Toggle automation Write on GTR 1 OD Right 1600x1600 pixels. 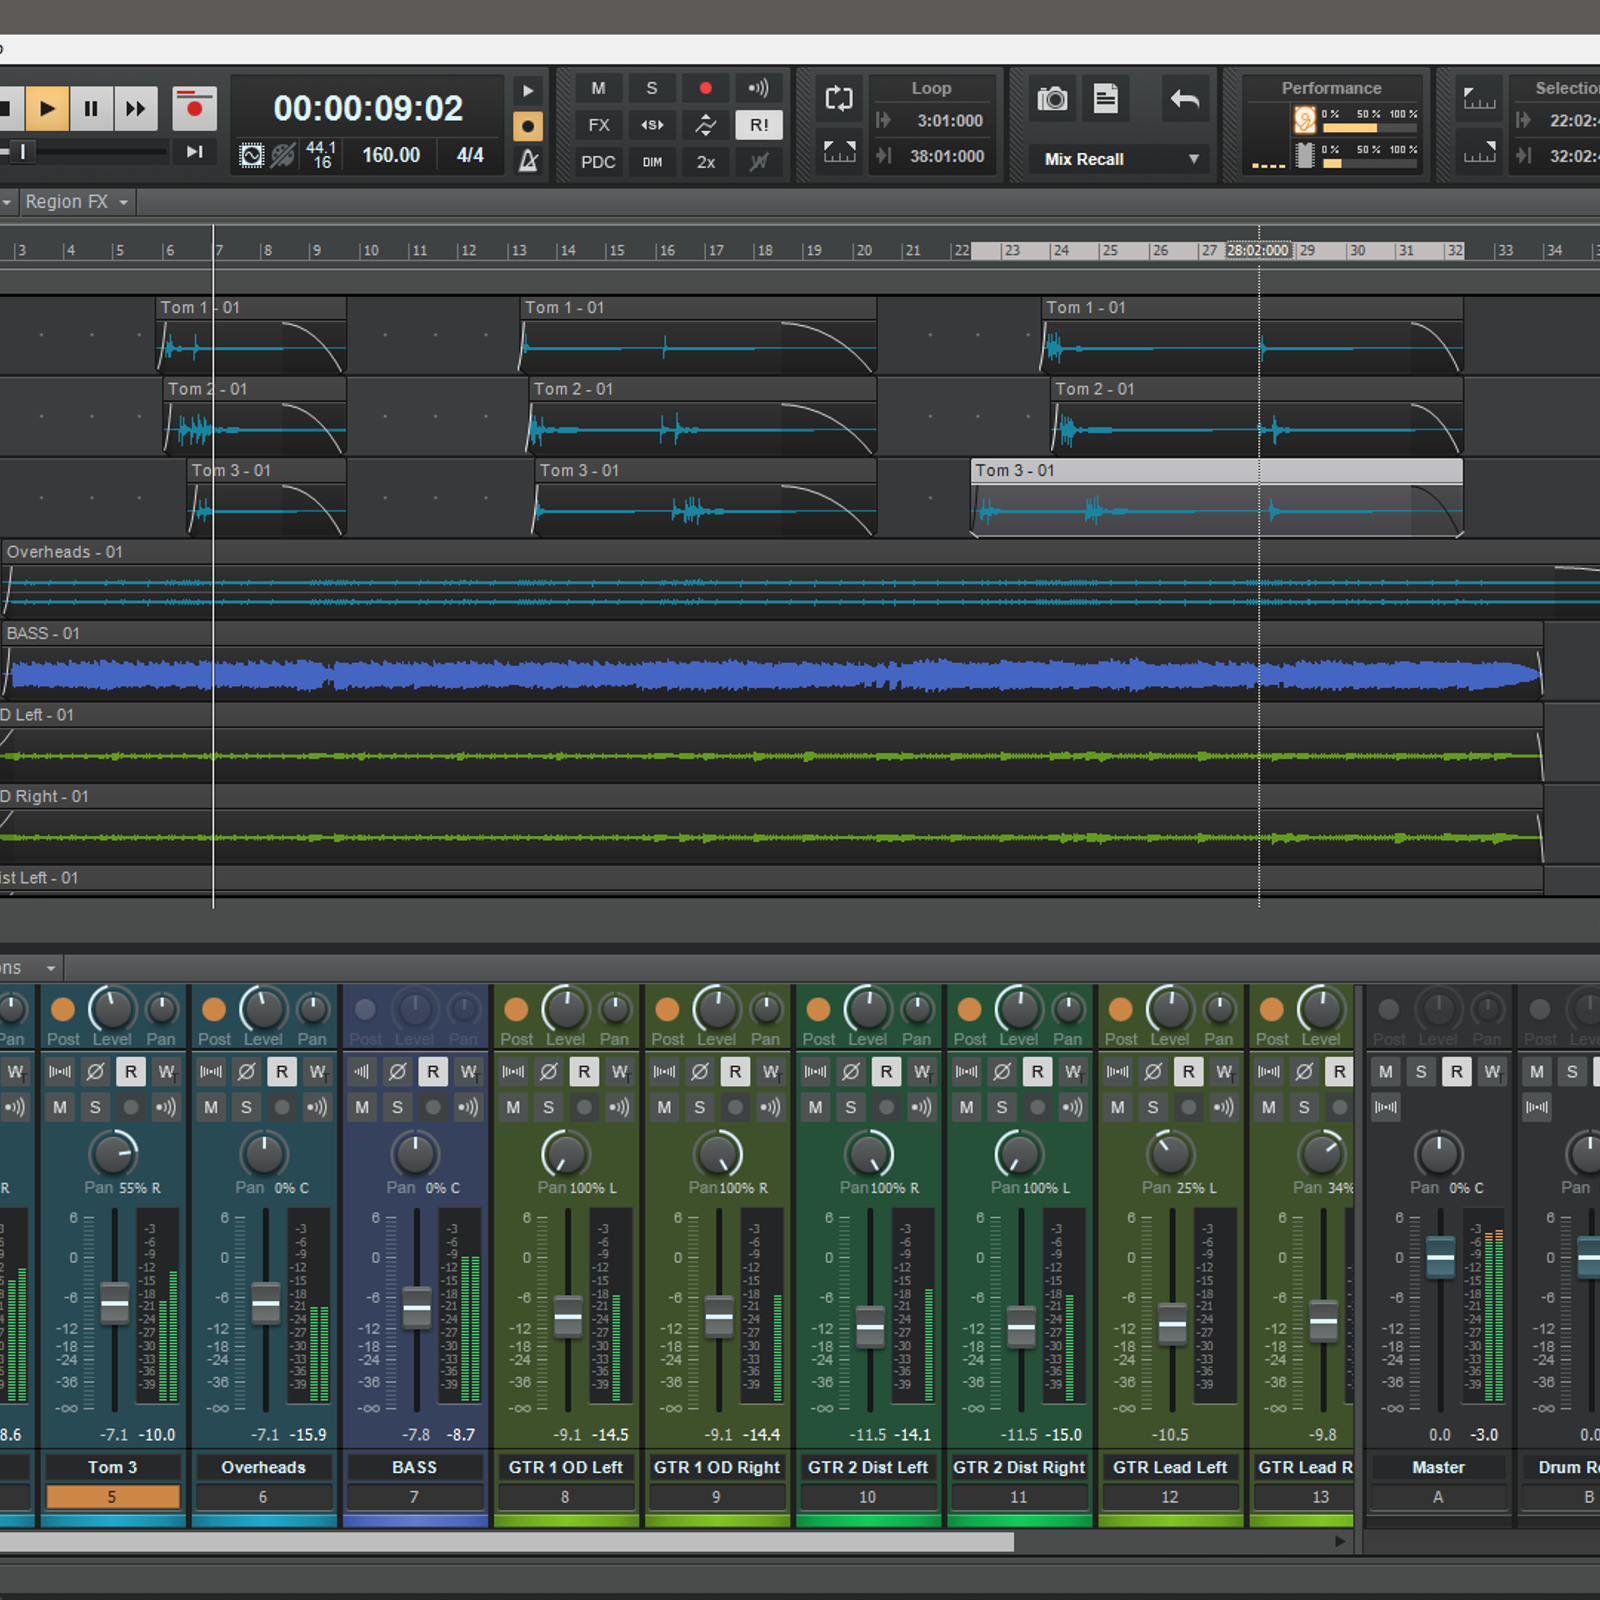[x=770, y=1072]
